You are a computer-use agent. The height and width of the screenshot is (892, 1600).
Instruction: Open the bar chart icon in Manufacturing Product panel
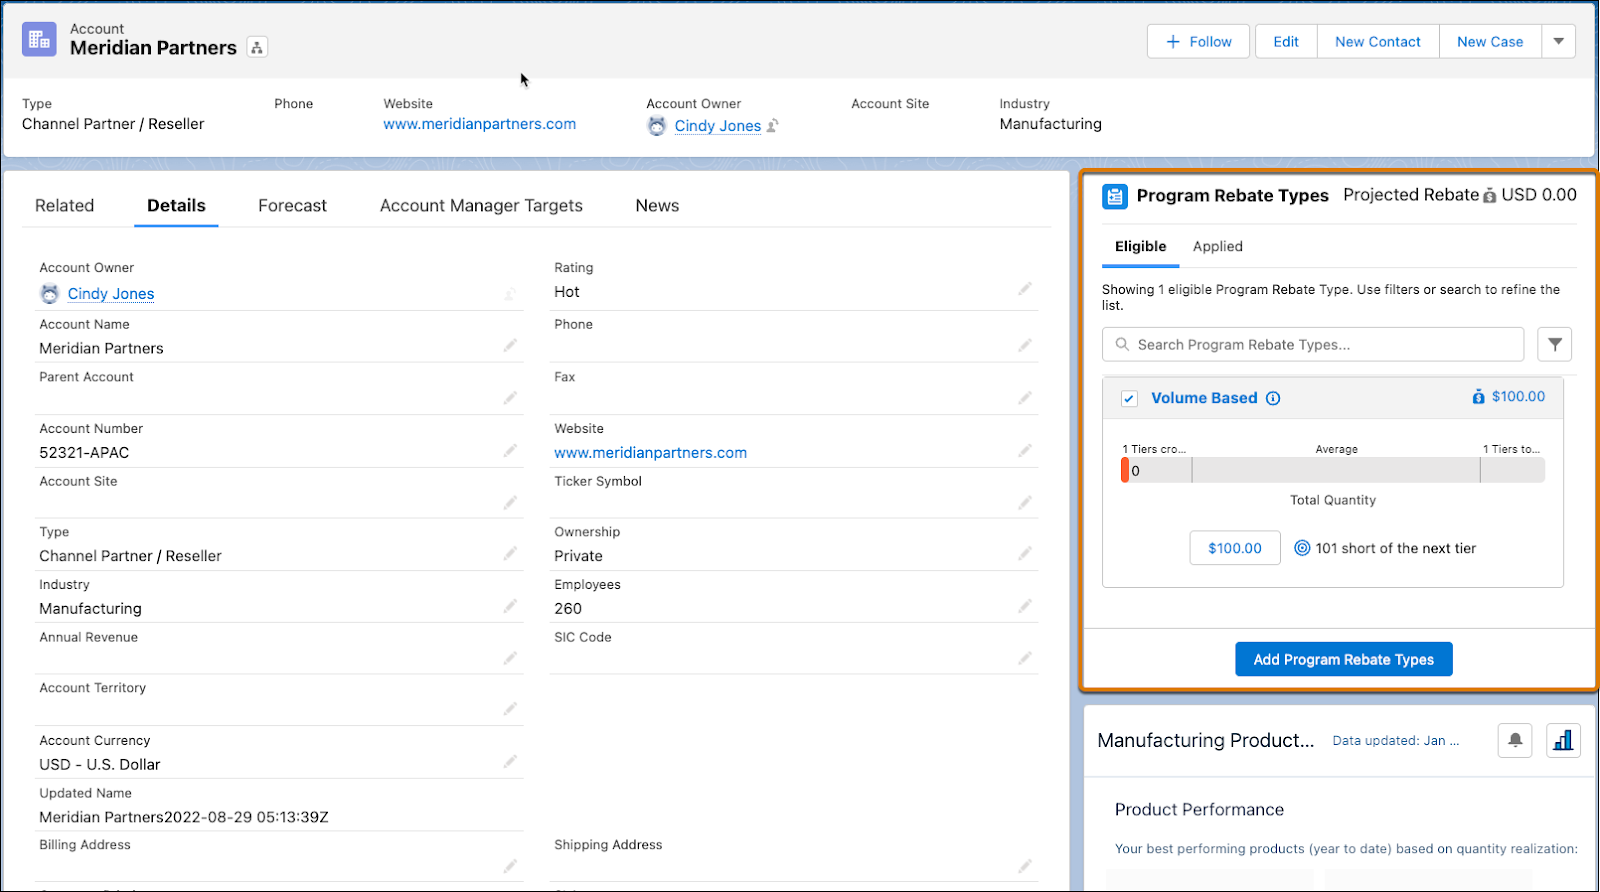(x=1563, y=740)
